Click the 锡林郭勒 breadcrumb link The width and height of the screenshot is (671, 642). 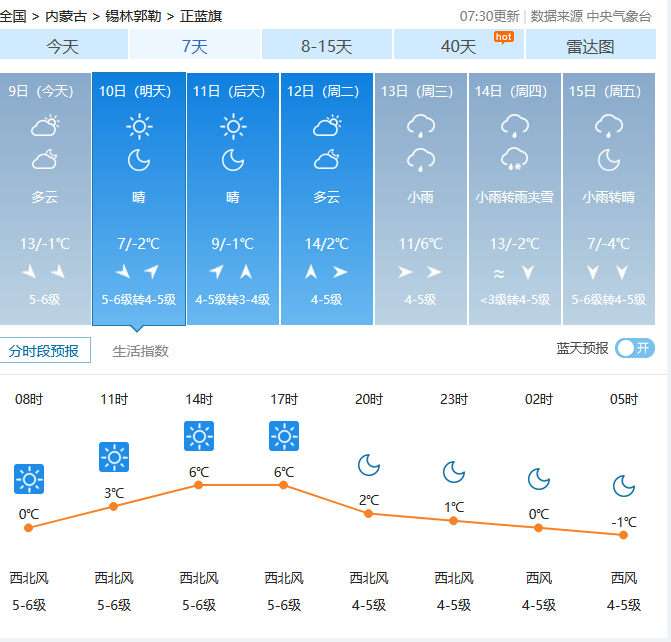pos(133,16)
